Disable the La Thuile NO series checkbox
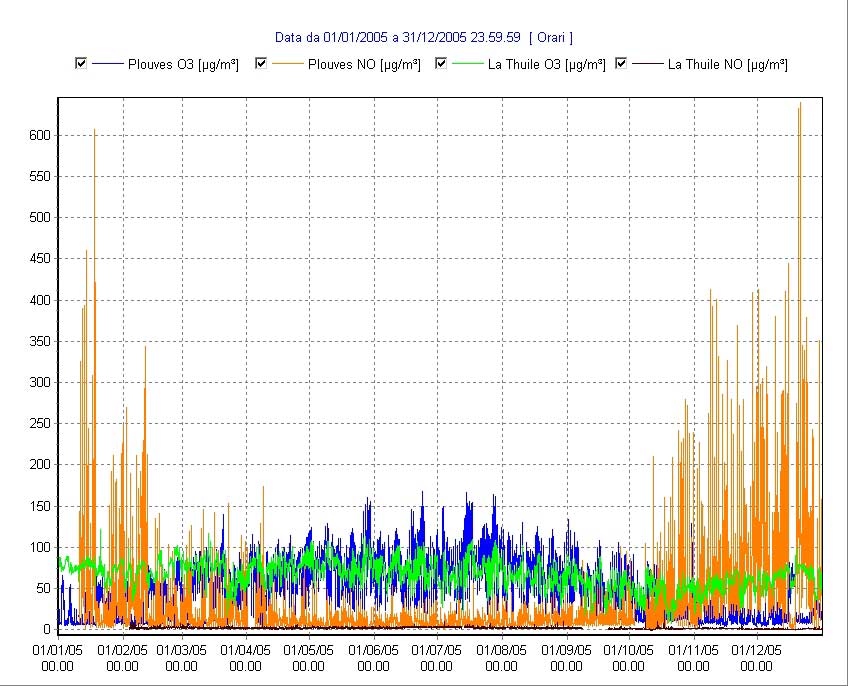The width and height of the screenshot is (848, 686). [x=621, y=63]
